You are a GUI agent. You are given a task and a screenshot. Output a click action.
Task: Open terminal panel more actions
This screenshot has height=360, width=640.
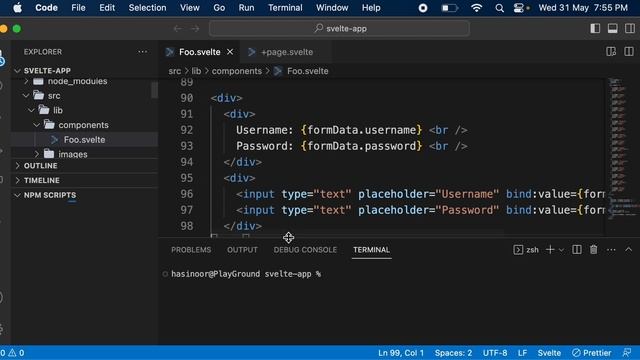tap(611, 250)
